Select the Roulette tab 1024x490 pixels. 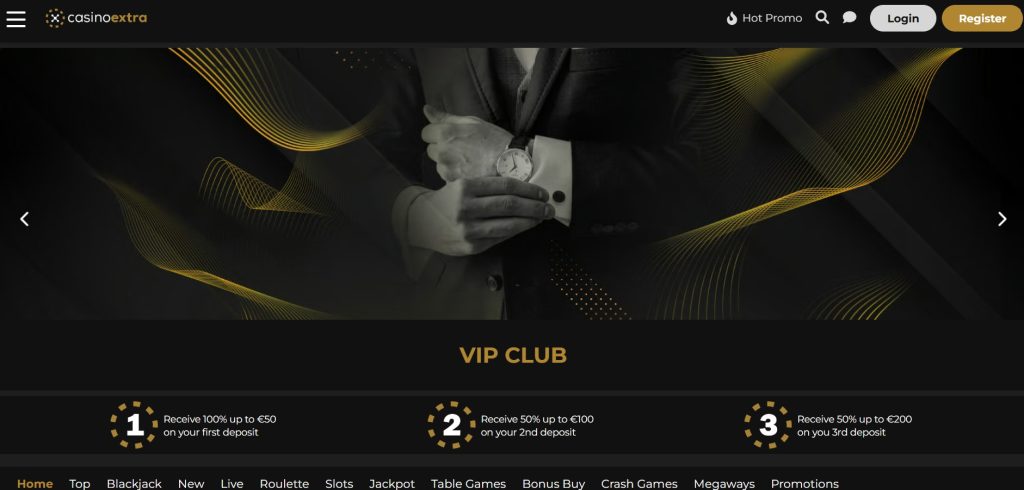(x=284, y=483)
